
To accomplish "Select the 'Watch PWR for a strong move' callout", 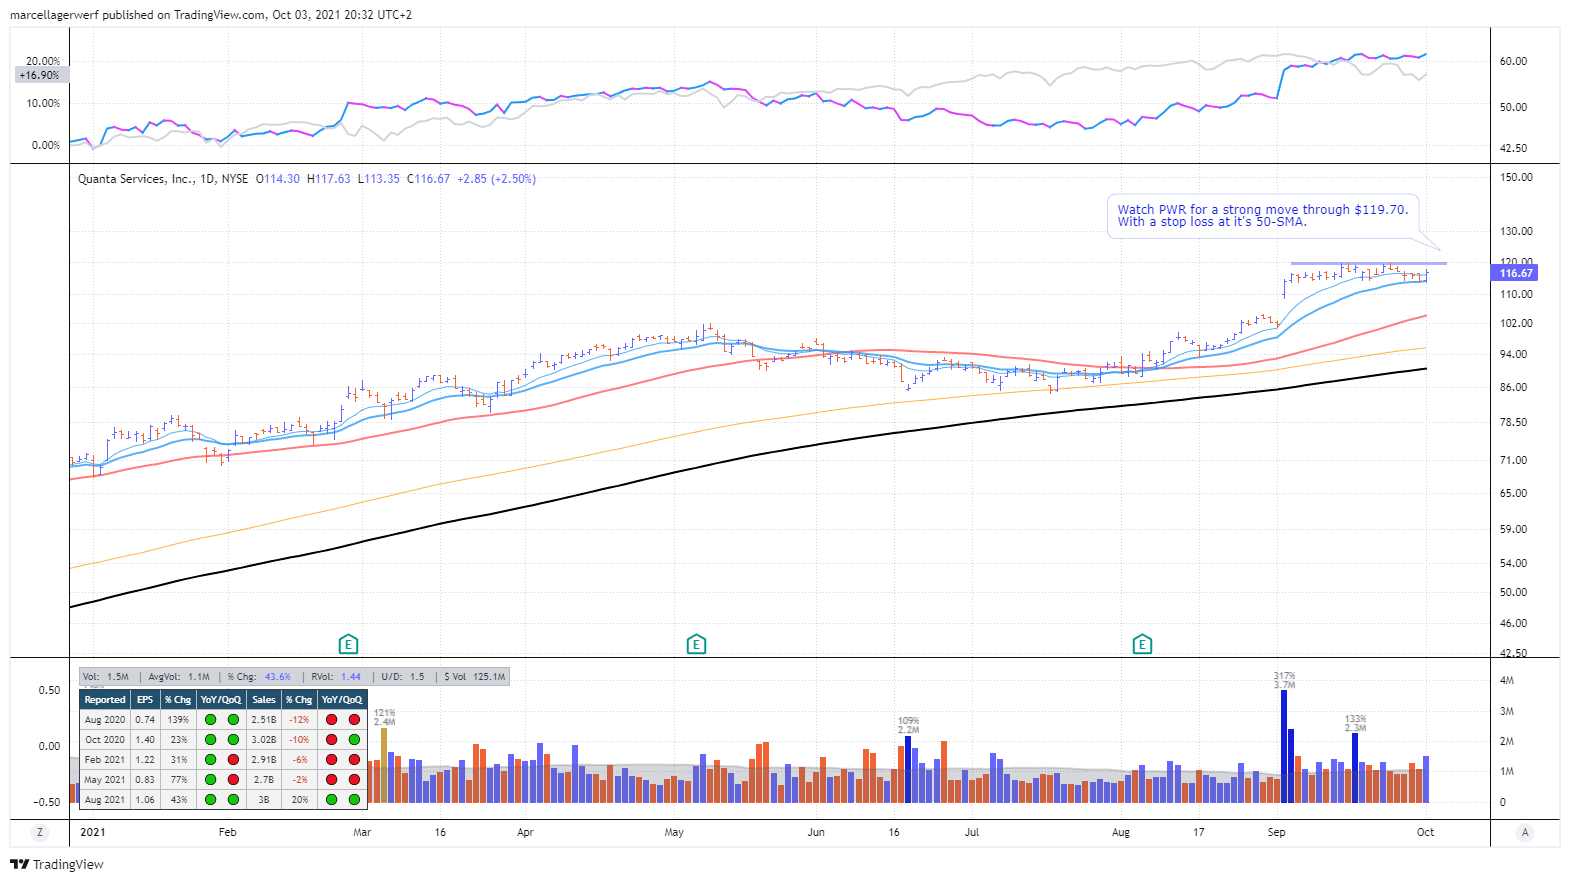I will pos(1262,216).
